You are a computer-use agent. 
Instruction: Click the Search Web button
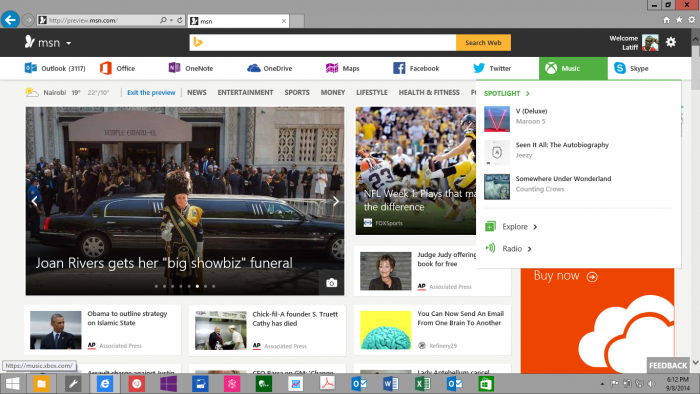coord(483,43)
